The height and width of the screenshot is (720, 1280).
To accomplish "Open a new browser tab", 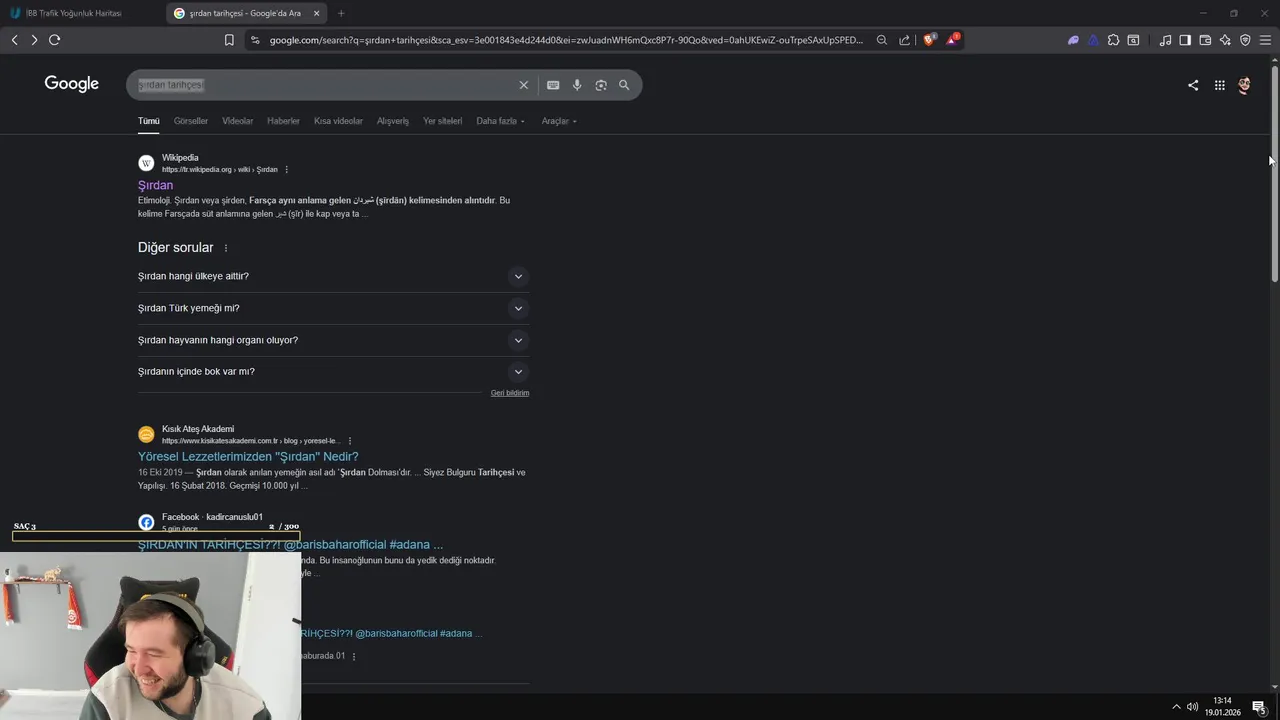I will [341, 13].
